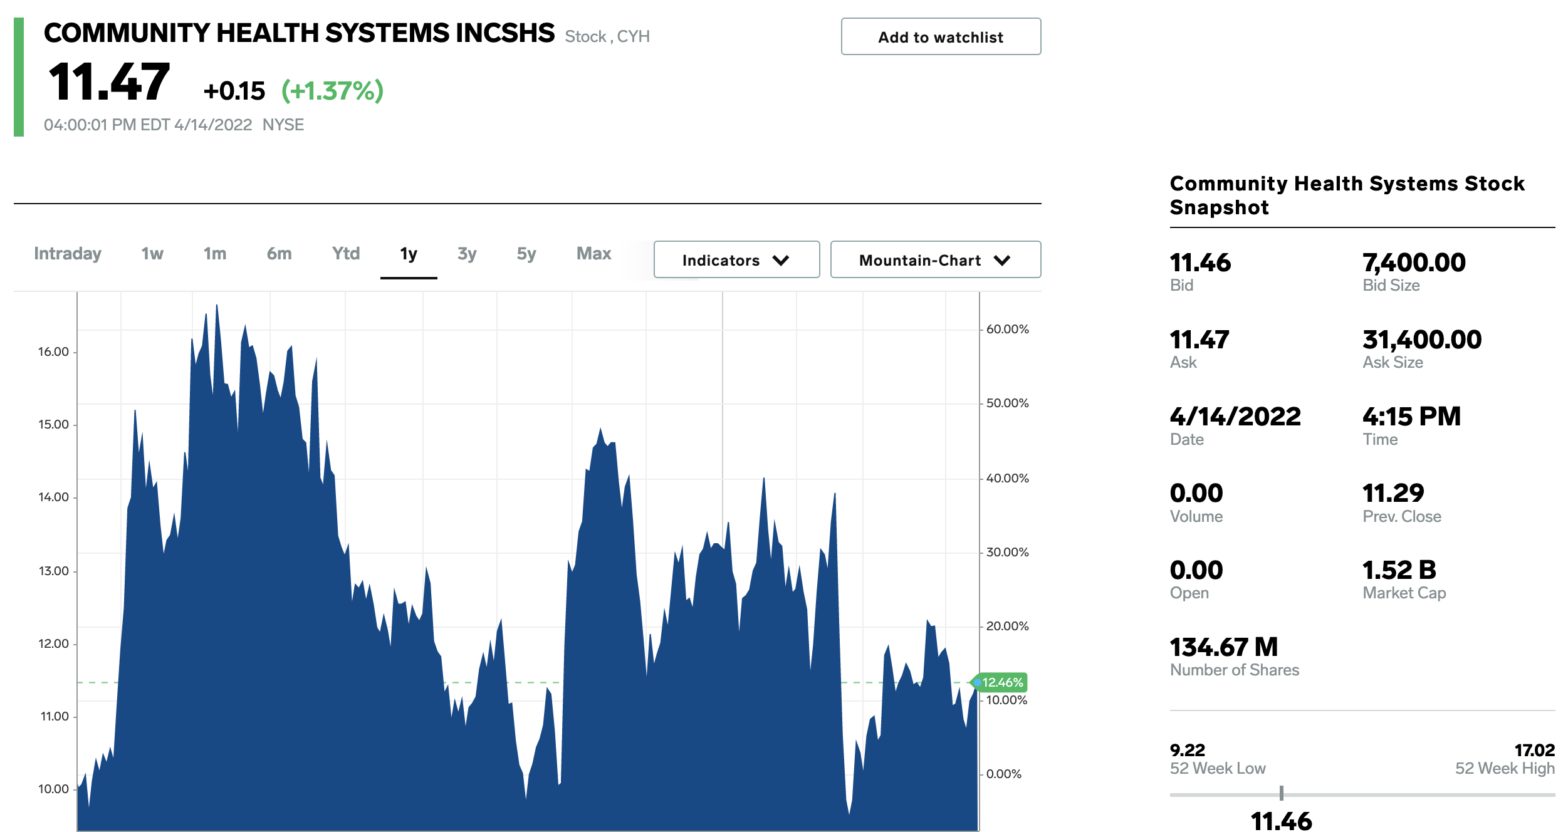The width and height of the screenshot is (1568, 832).
Task: Click the 0.00 Open value
Action: [1196, 571]
